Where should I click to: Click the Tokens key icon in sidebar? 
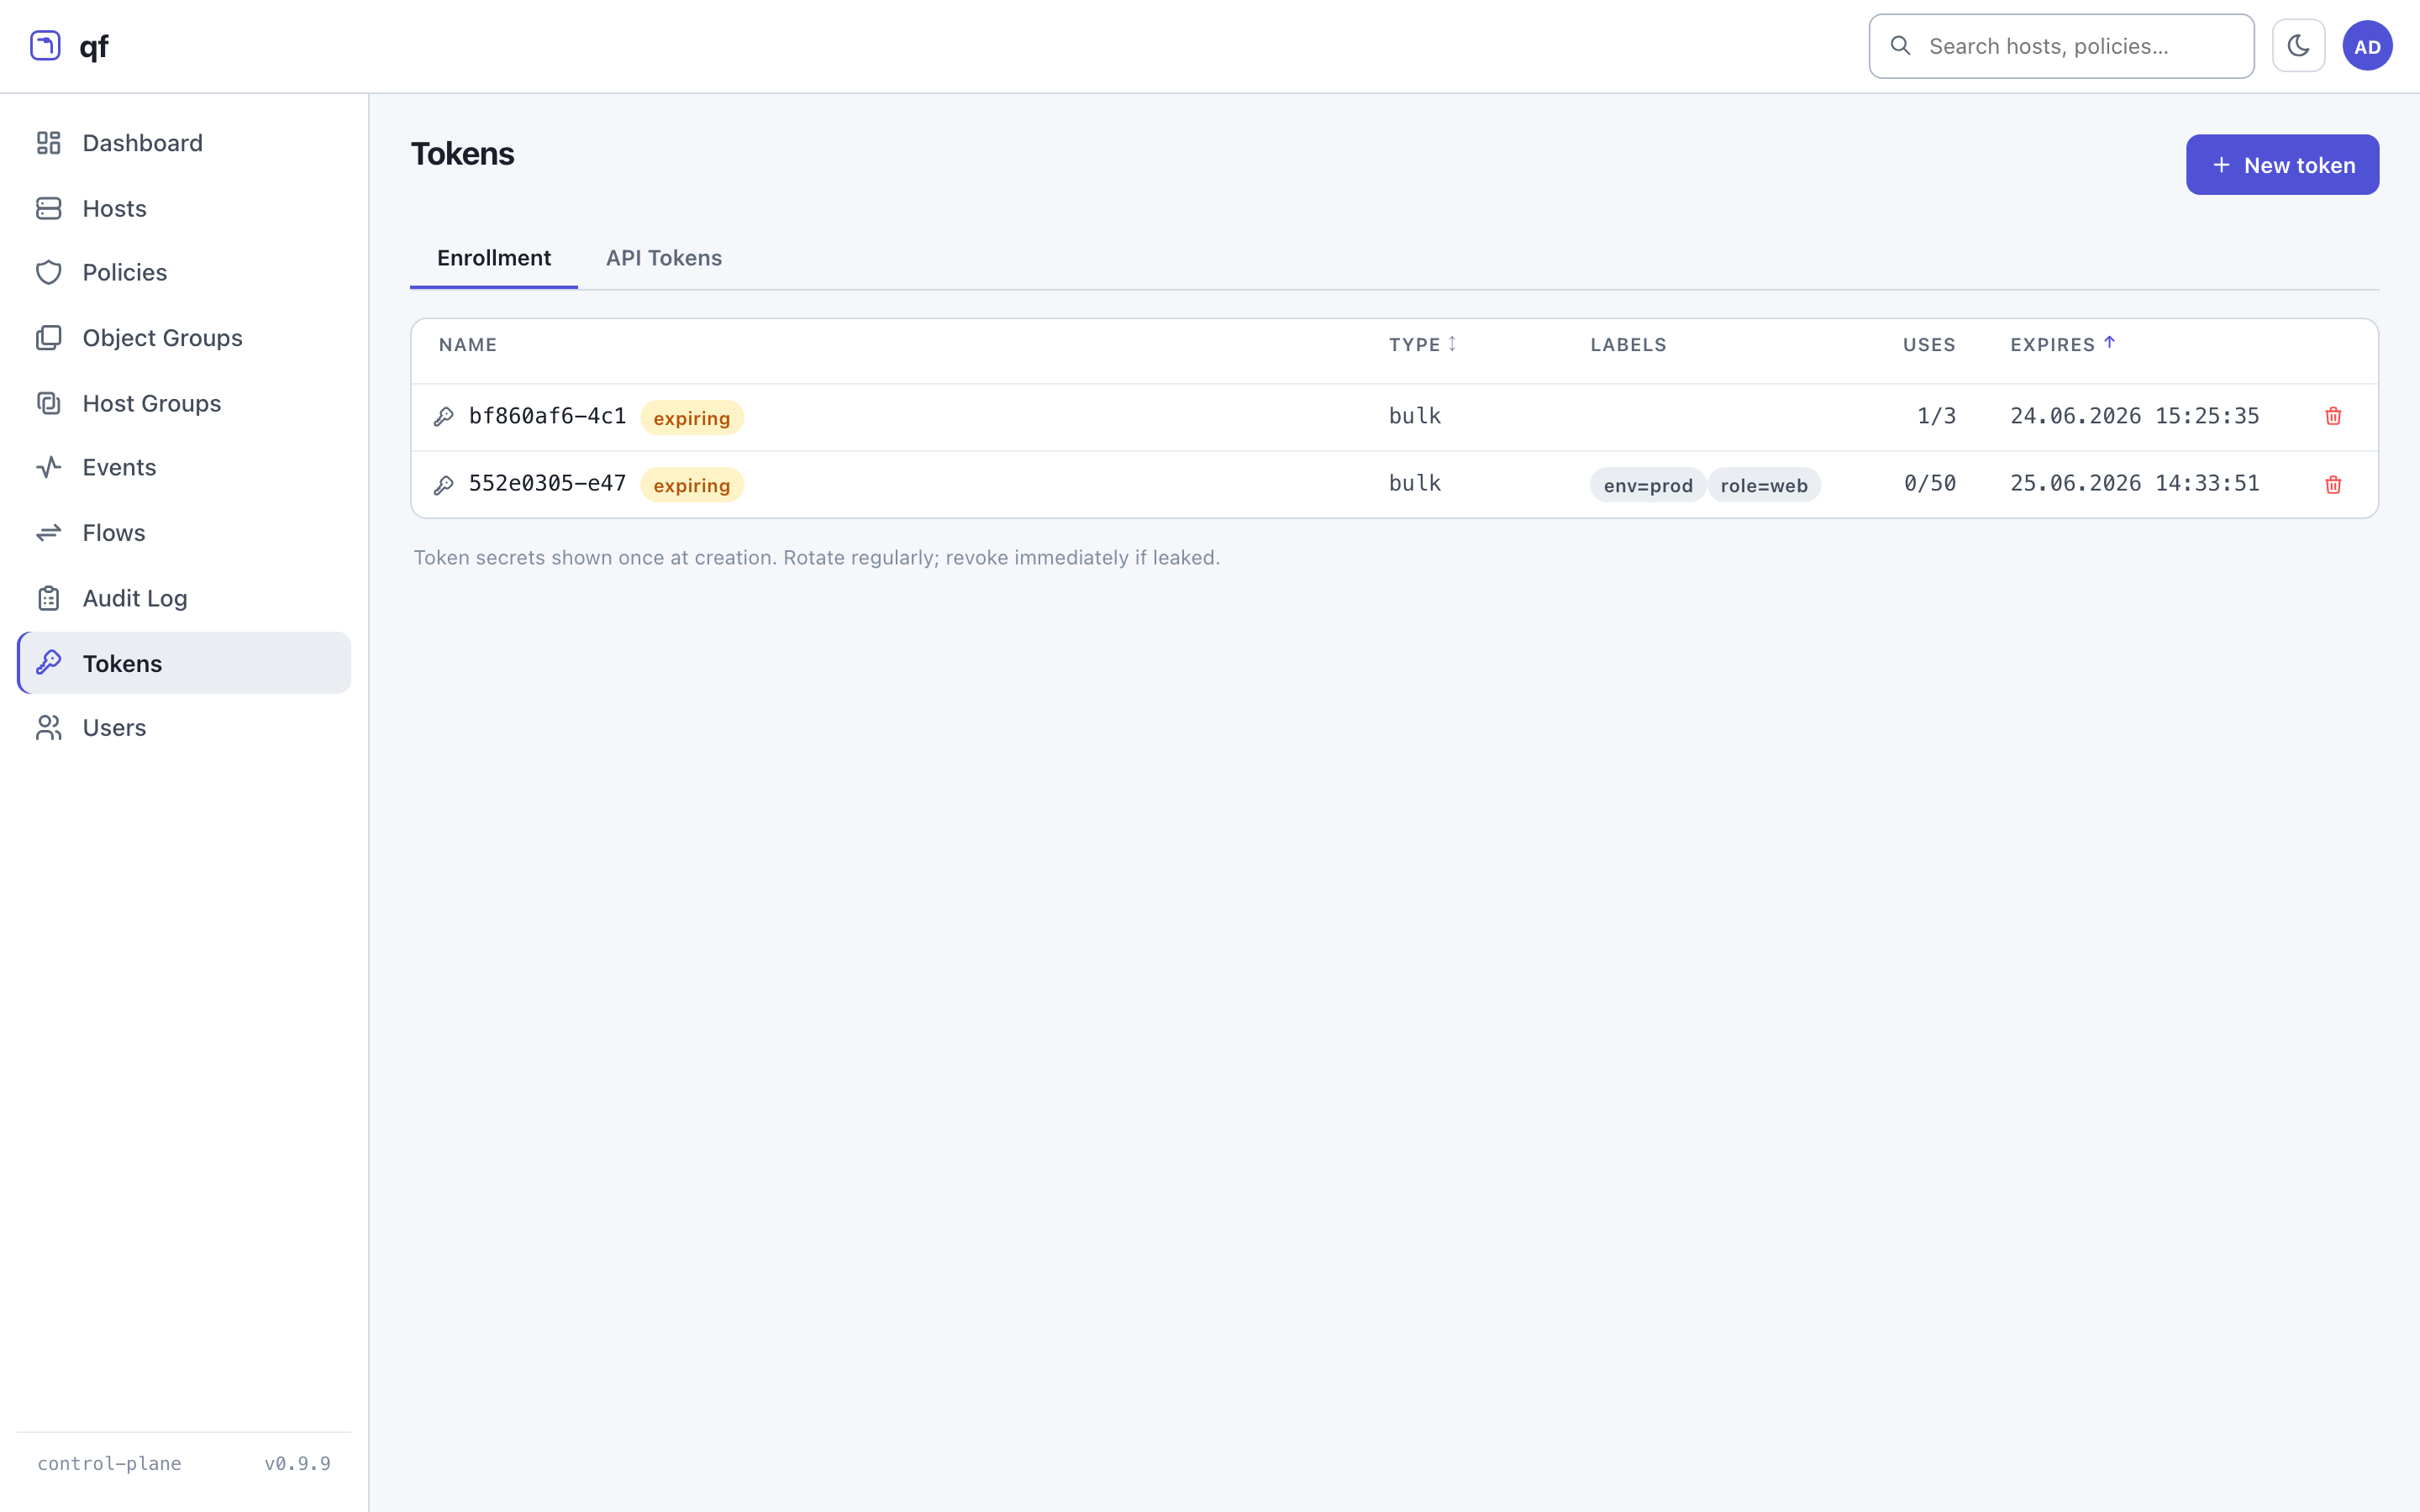pyautogui.click(x=49, y=663)
